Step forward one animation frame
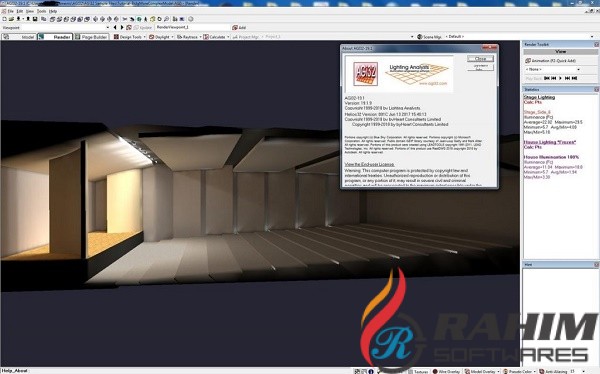This screenshot has width=600, height=374. [567, 78]
